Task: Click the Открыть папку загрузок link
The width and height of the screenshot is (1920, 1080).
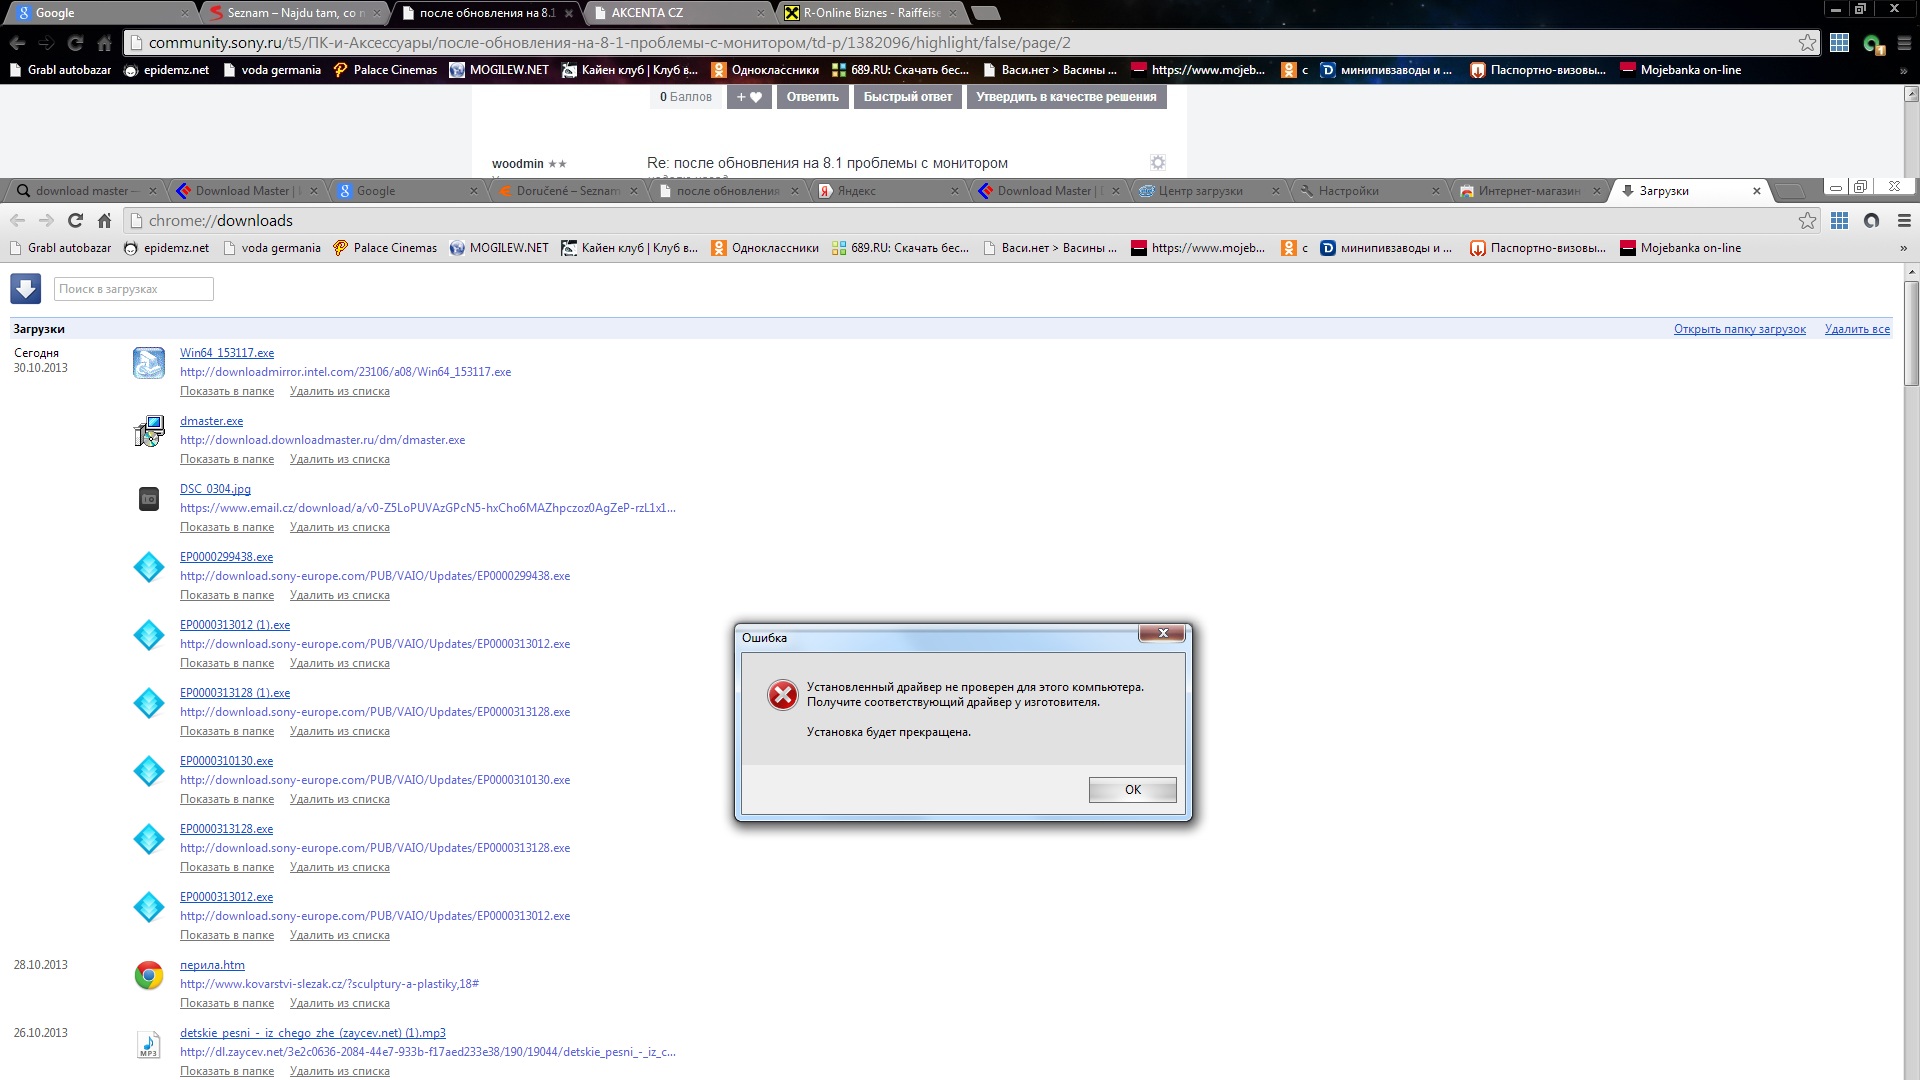Action: (1739, 328)
